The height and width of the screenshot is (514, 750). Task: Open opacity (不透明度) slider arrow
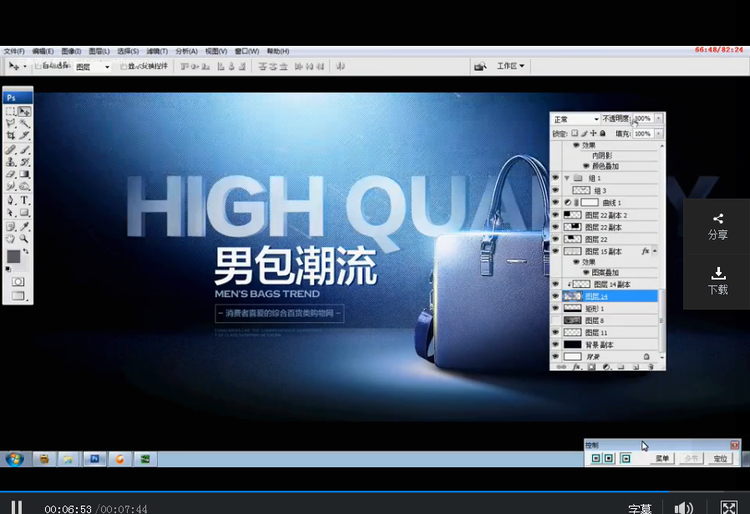click(x=659, y=118)
